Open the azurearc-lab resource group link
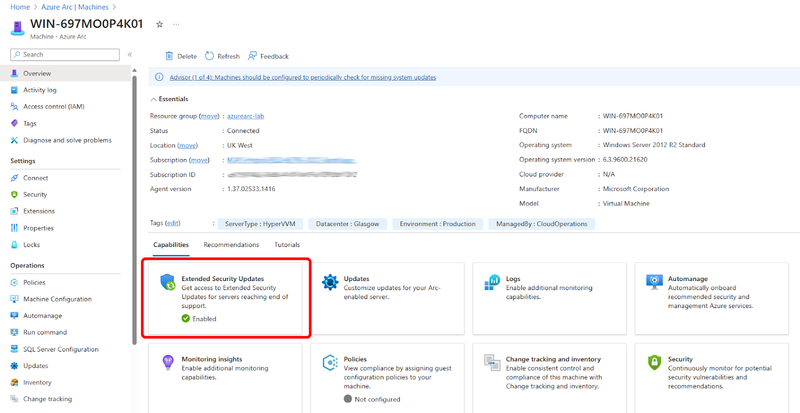 (x=245, y=116)
